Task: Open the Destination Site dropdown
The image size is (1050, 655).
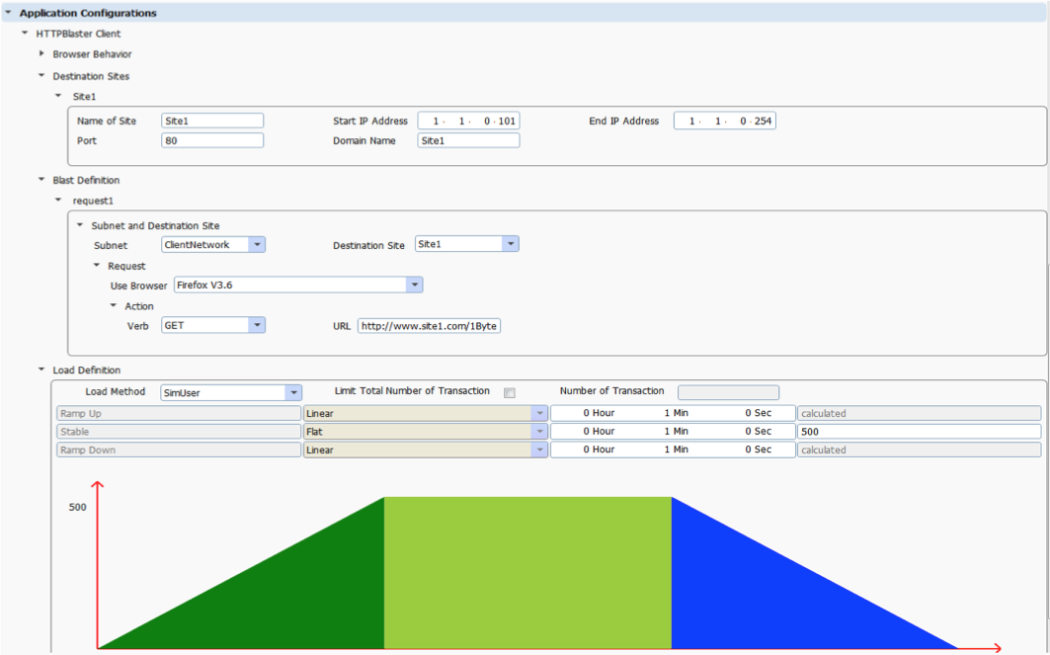Action: pyautogui.click(x=511, y=243)
